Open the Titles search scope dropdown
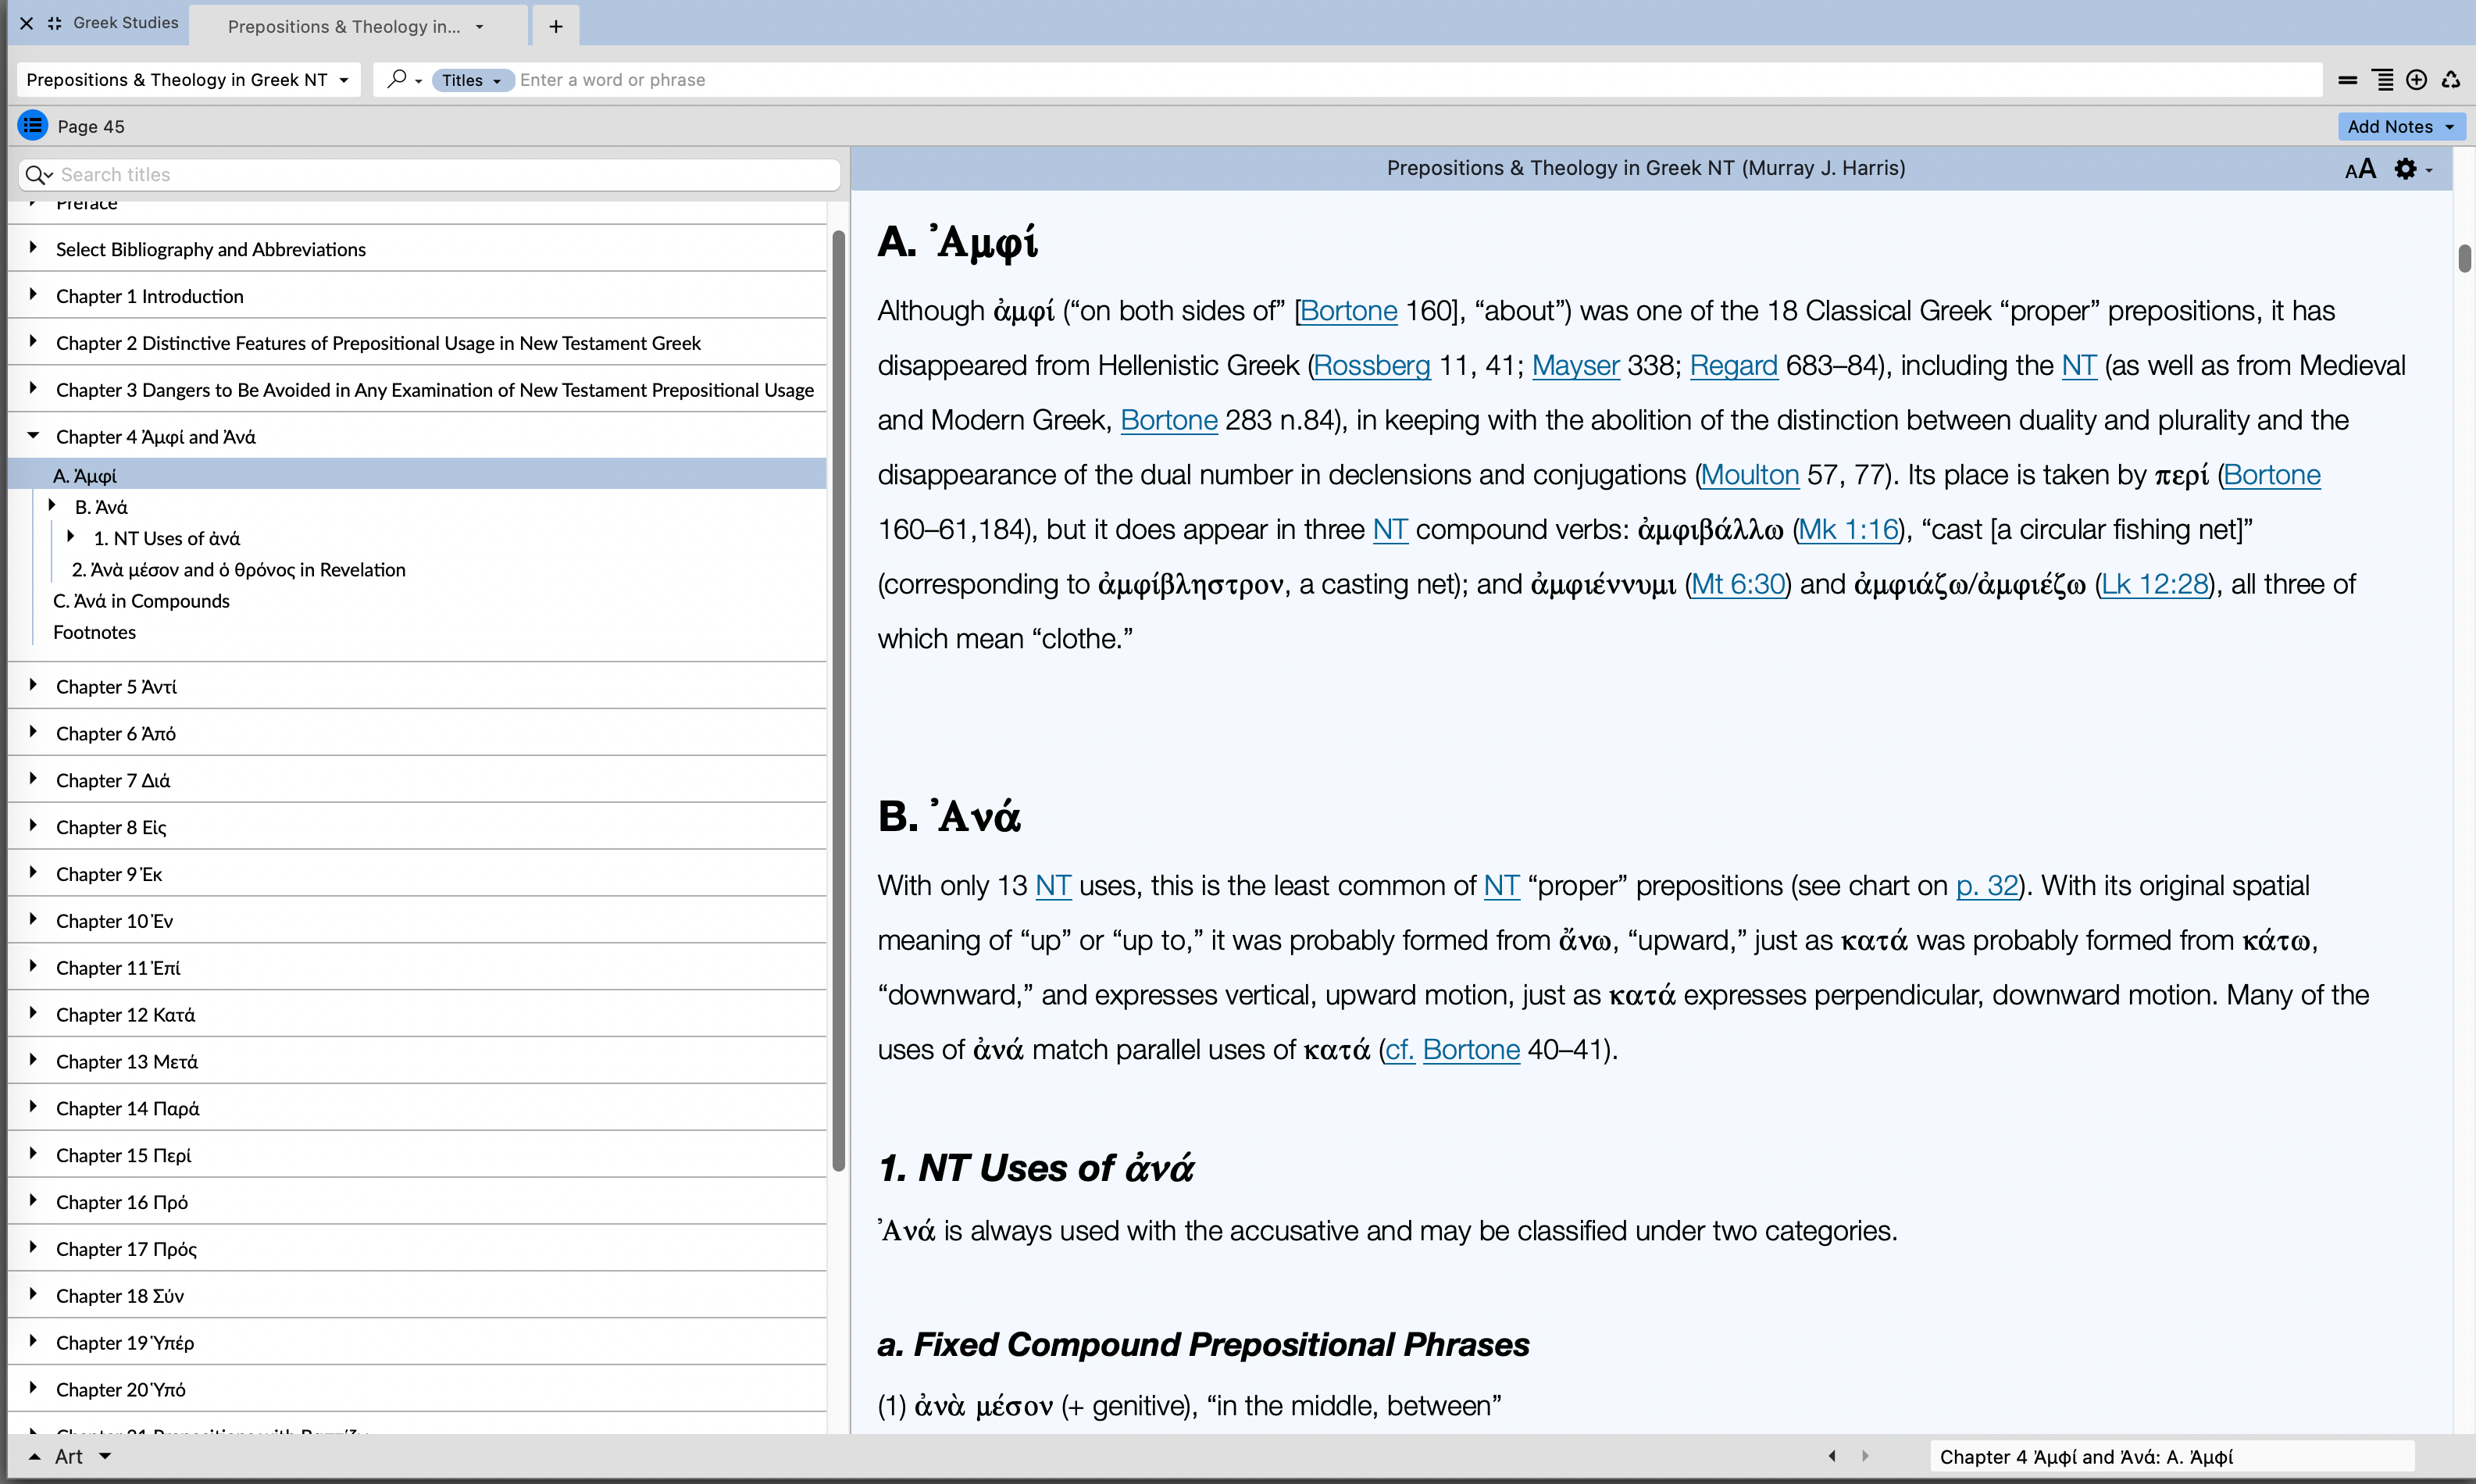Screen dimensions: 2476x1484 click(472, 80)
